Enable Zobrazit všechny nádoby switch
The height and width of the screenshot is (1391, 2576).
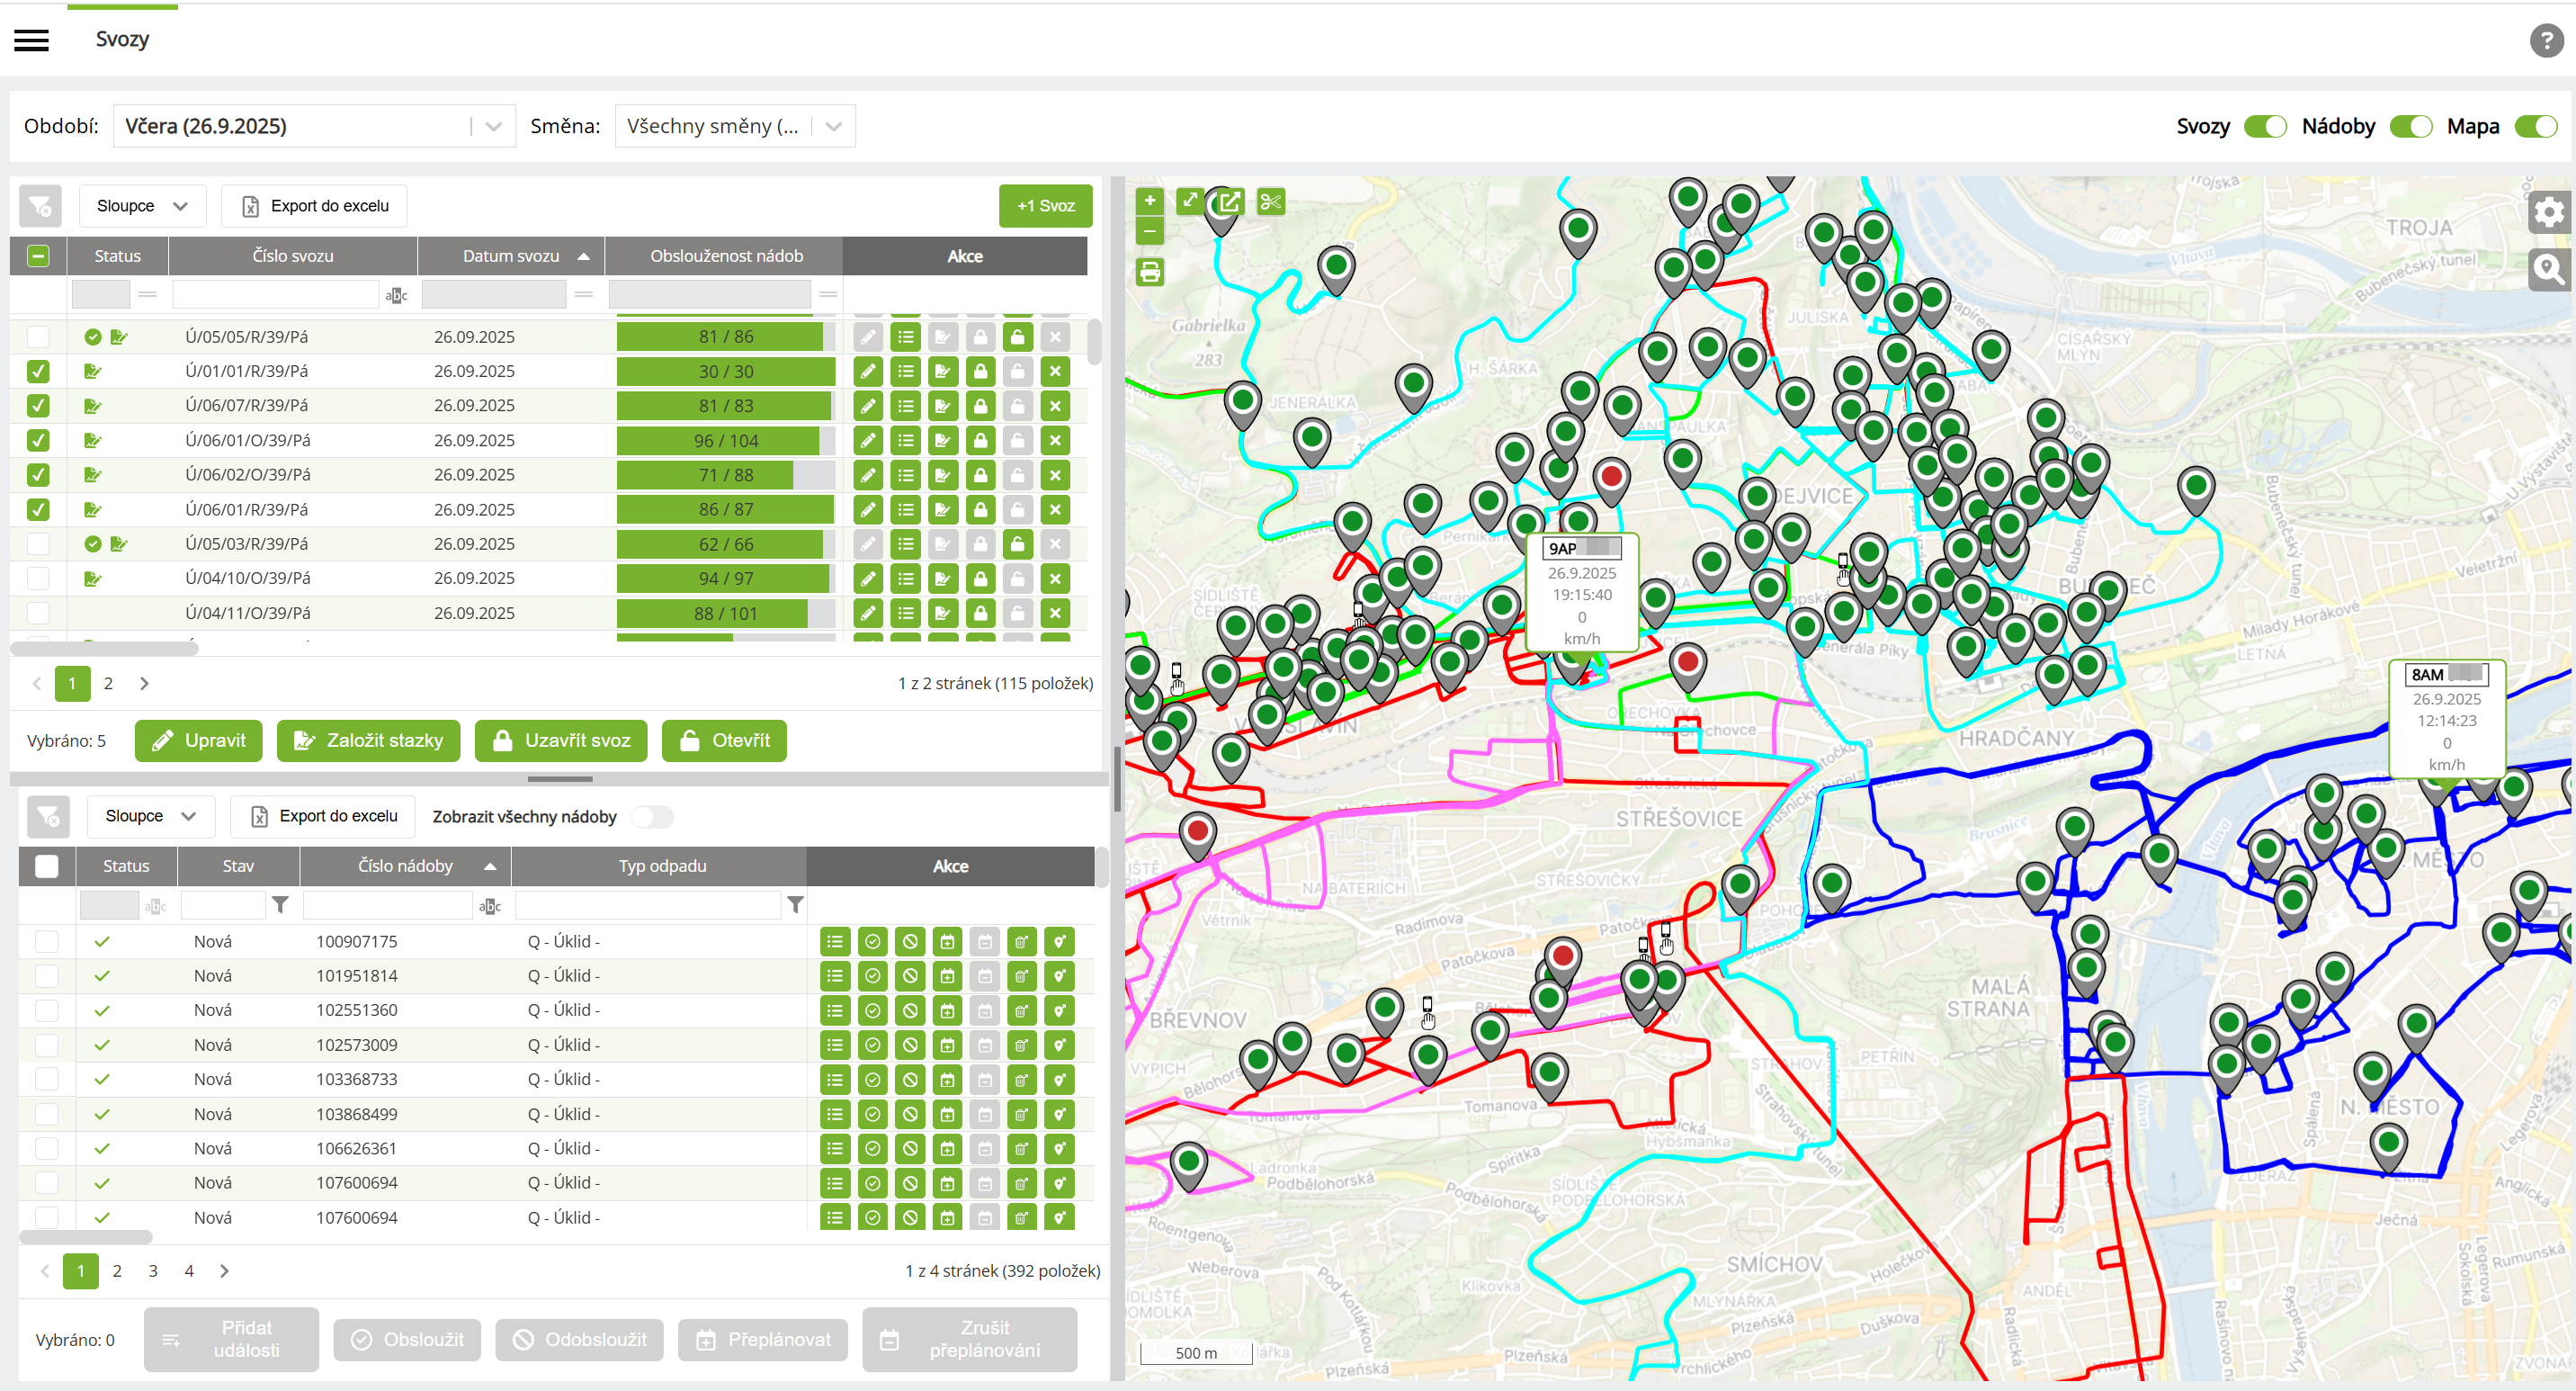(x=653, y=817)
